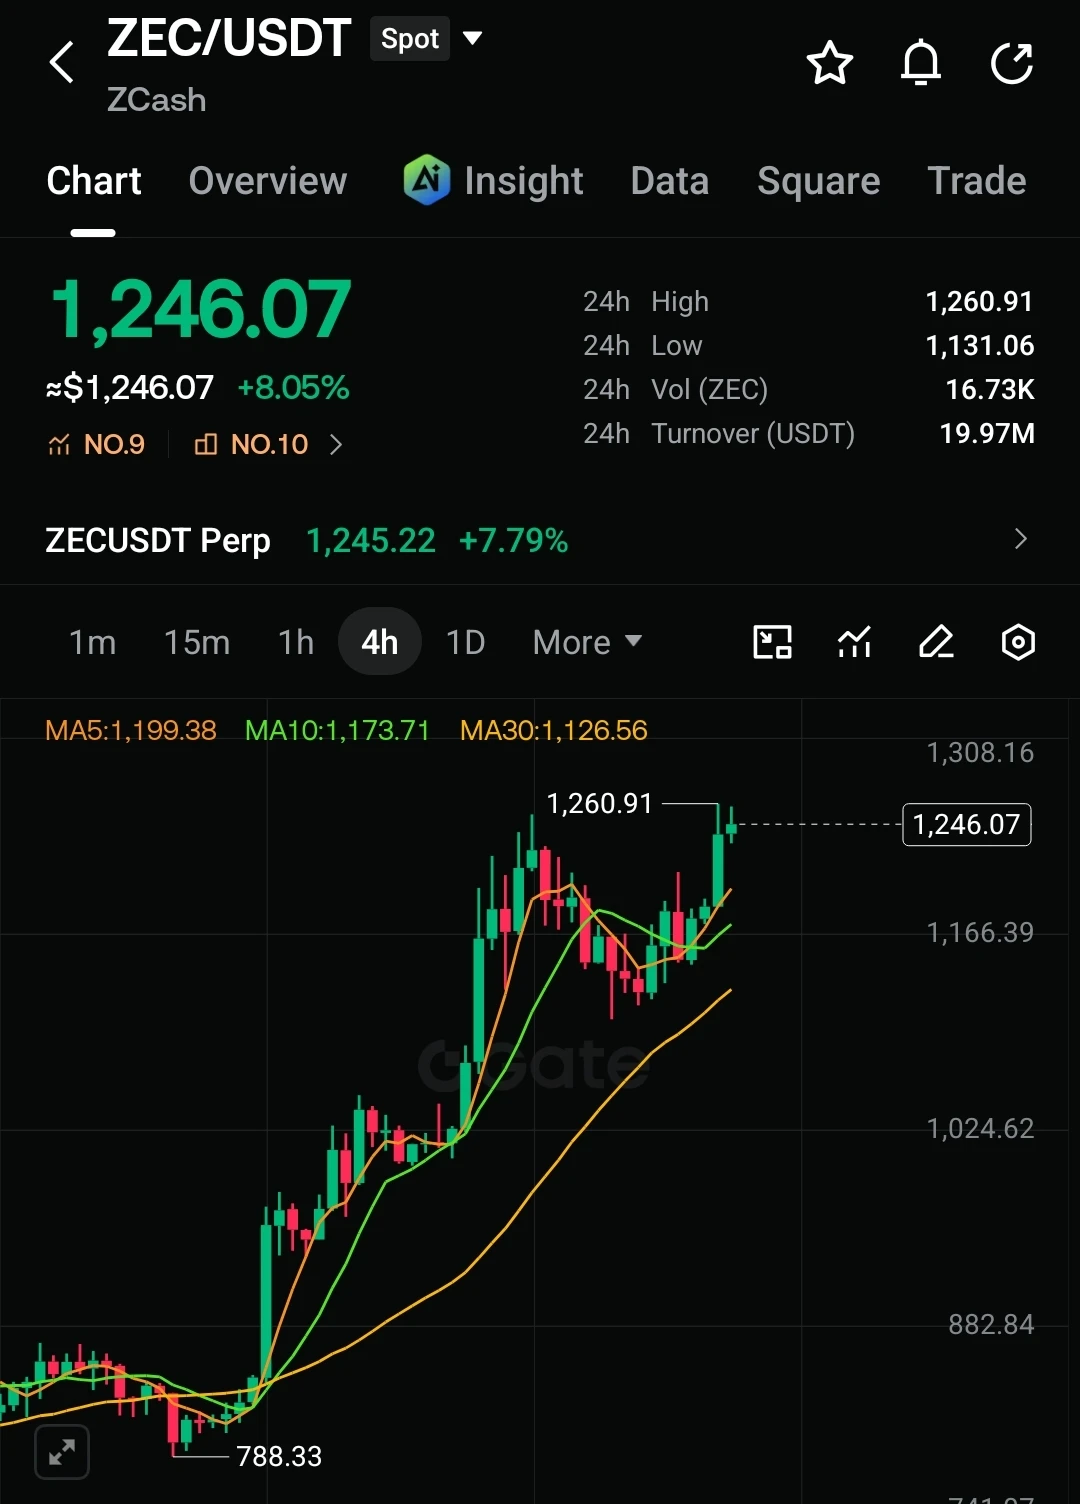Open the More timeframes dropdown
The height and width of the screenshot is (1504, 1080).
pyautogui.click(x=587, y=642)
